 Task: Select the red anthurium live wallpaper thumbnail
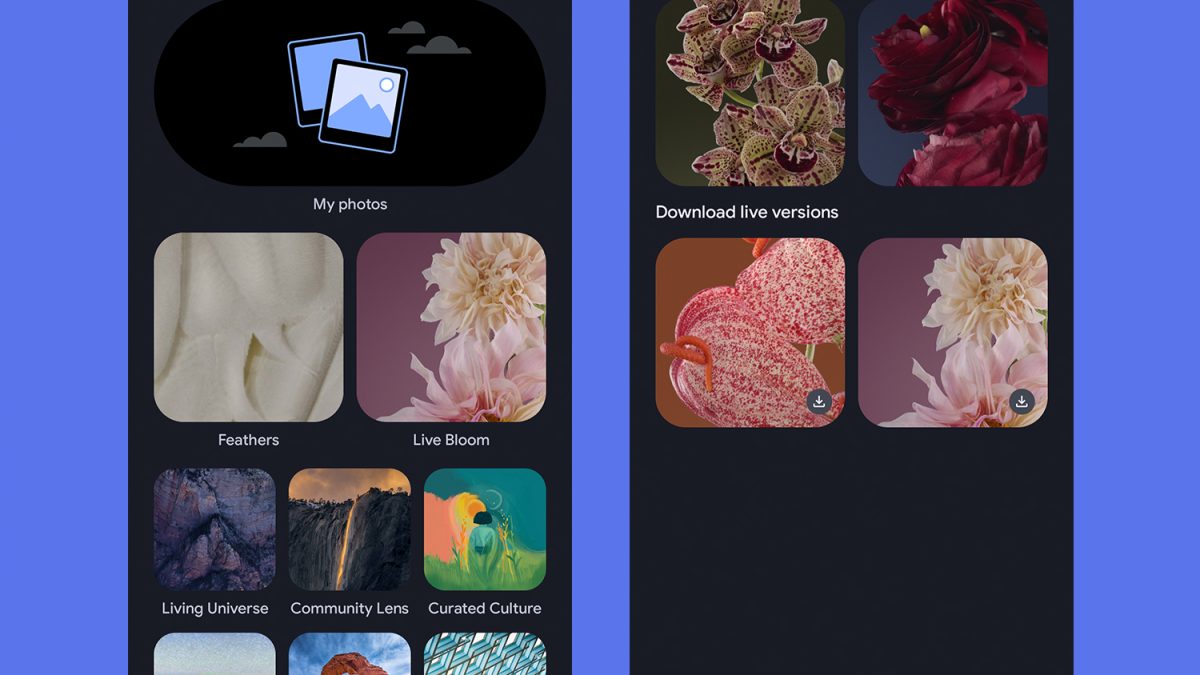click(750, 332)
